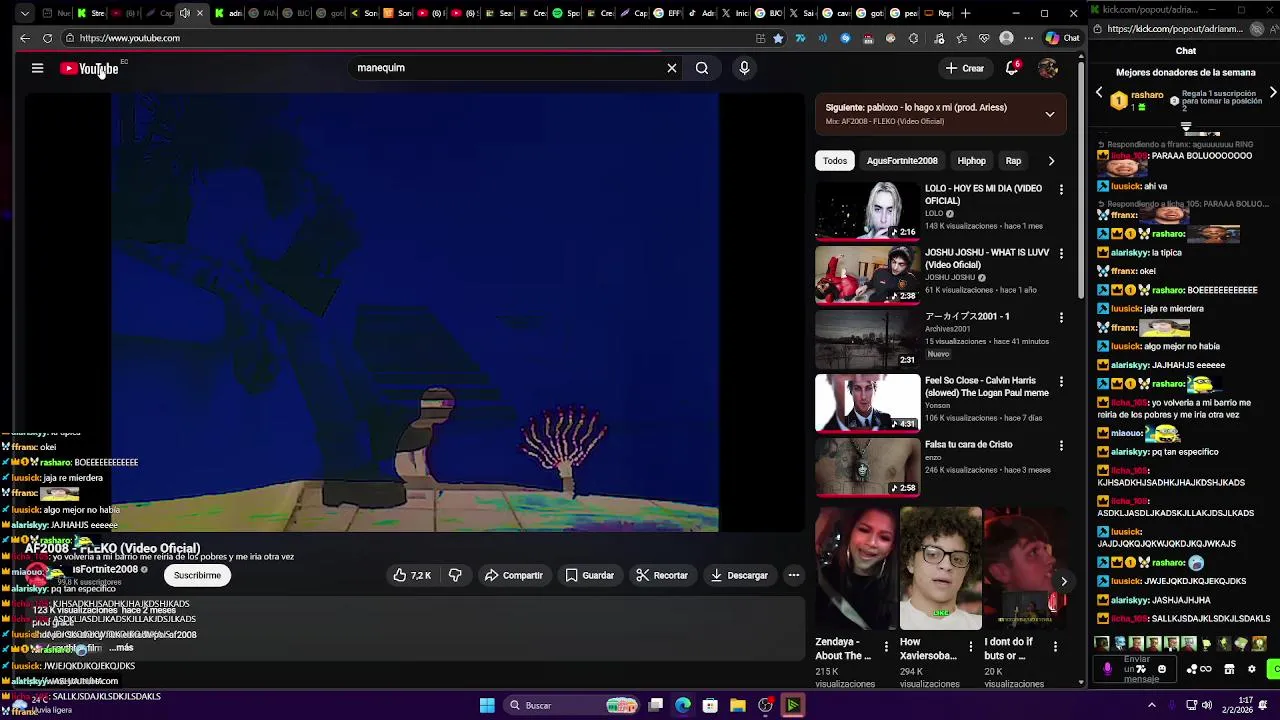Click the YouTube search text field
Viewport: 1280px width, 720px height.
click(x=505, y=68)
